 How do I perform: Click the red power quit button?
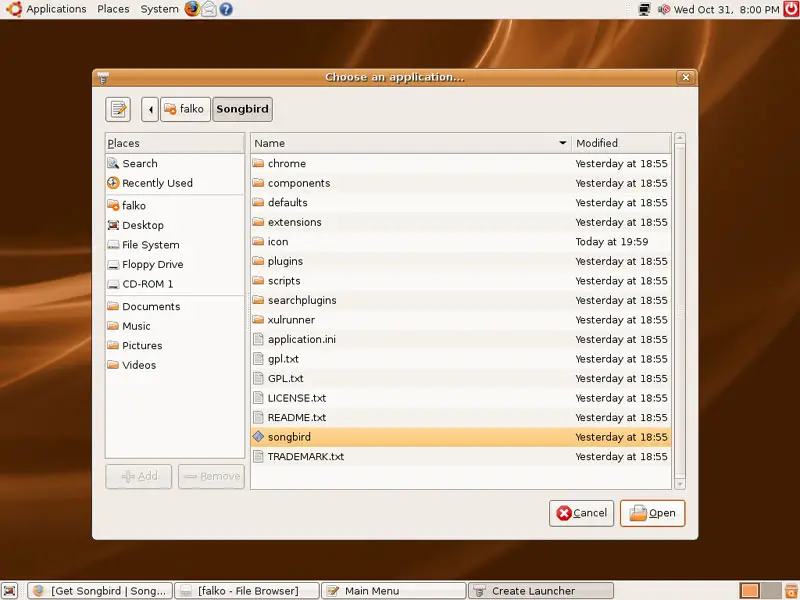(x=791, y=9)
